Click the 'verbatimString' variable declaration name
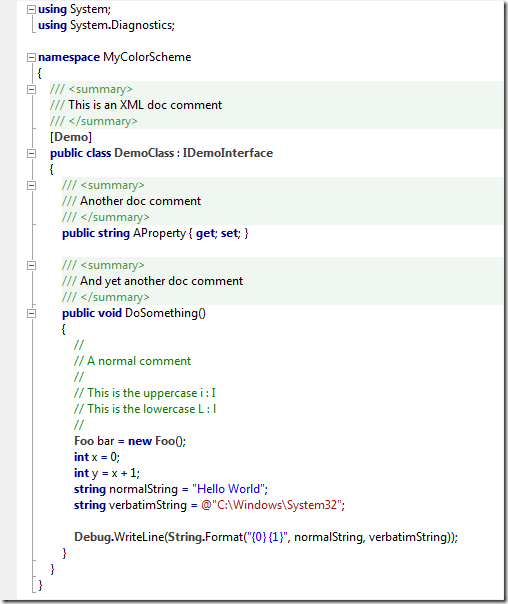 [148, 505]
